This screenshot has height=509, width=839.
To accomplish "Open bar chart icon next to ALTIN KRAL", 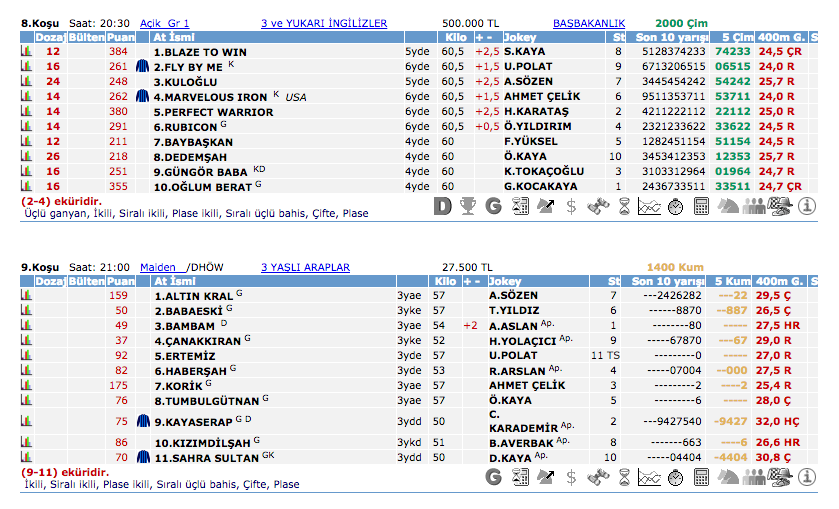I will tap(26, 295).
